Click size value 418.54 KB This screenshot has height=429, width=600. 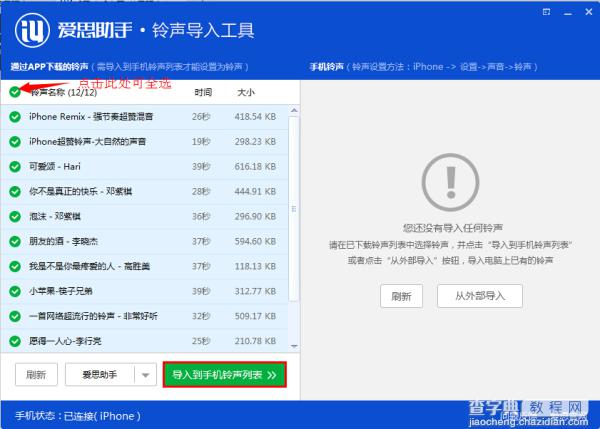point(255,117)
